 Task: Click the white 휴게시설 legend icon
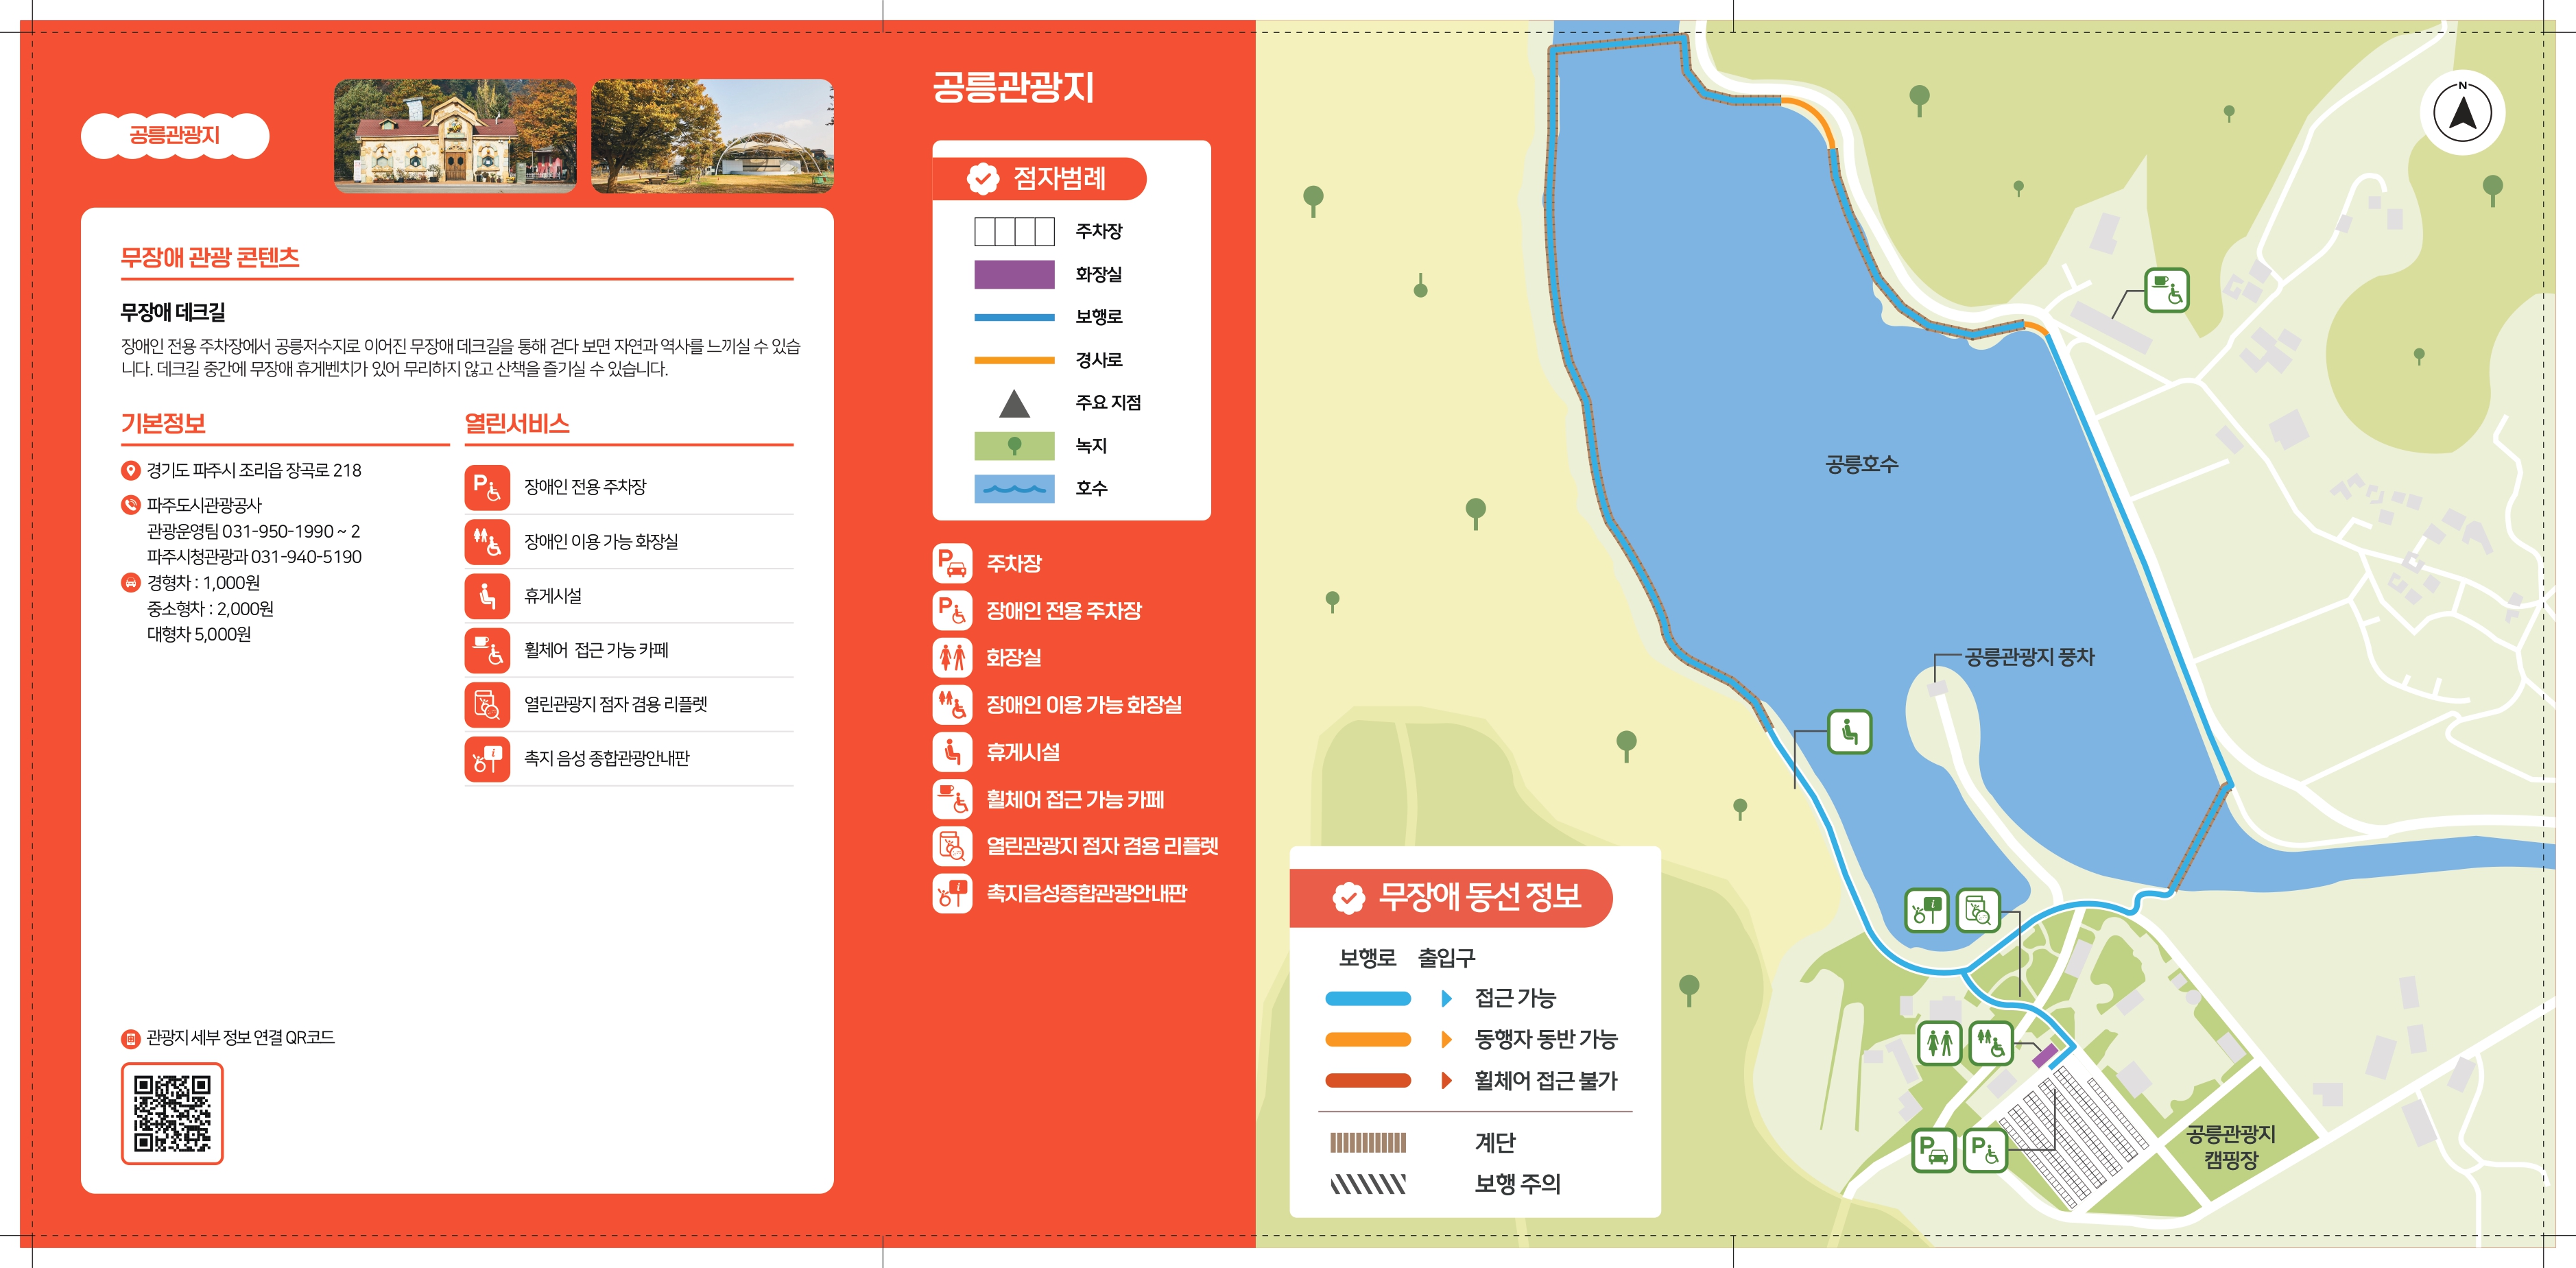pyautogui.click(x=952, y=752)
